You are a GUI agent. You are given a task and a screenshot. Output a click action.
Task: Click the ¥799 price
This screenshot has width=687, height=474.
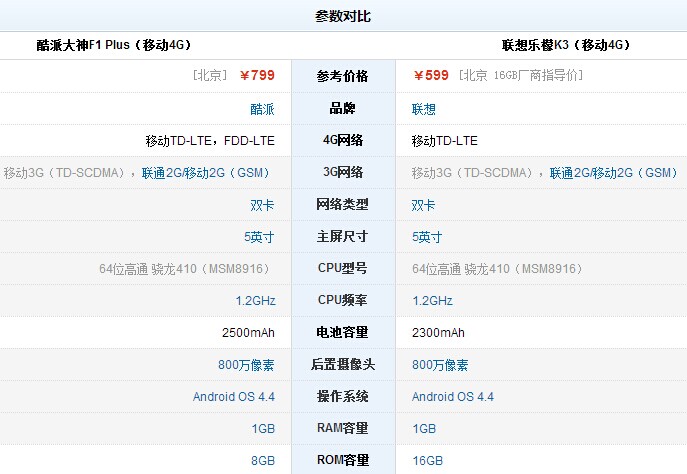pyautogui.click(x=257, y=75)
